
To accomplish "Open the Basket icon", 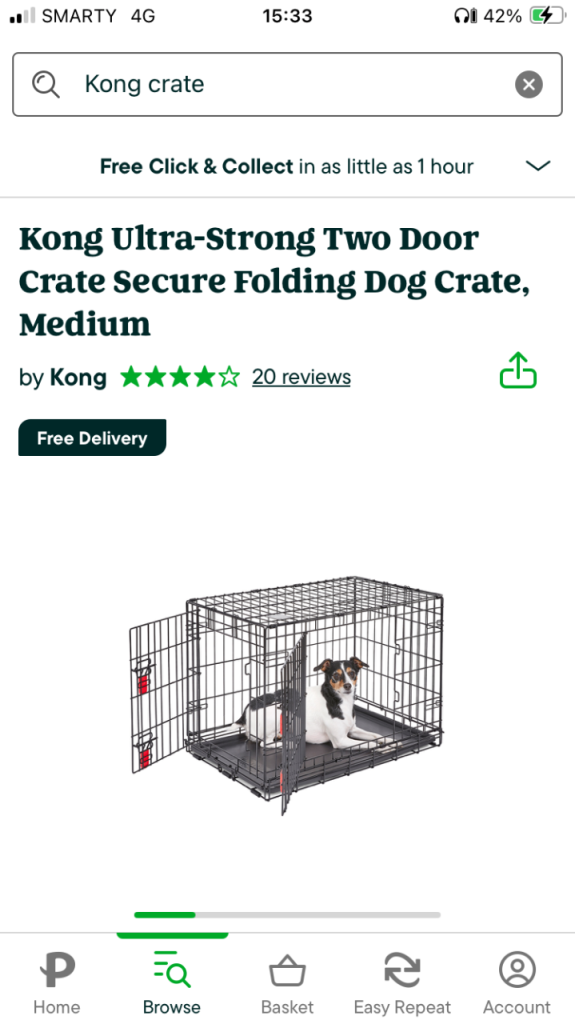I will [x=287, y=970].
